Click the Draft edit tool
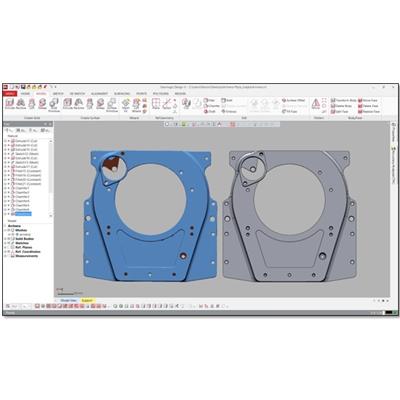Screen dimensions: 400x400 pyautogui.click(x=210, y=112)
